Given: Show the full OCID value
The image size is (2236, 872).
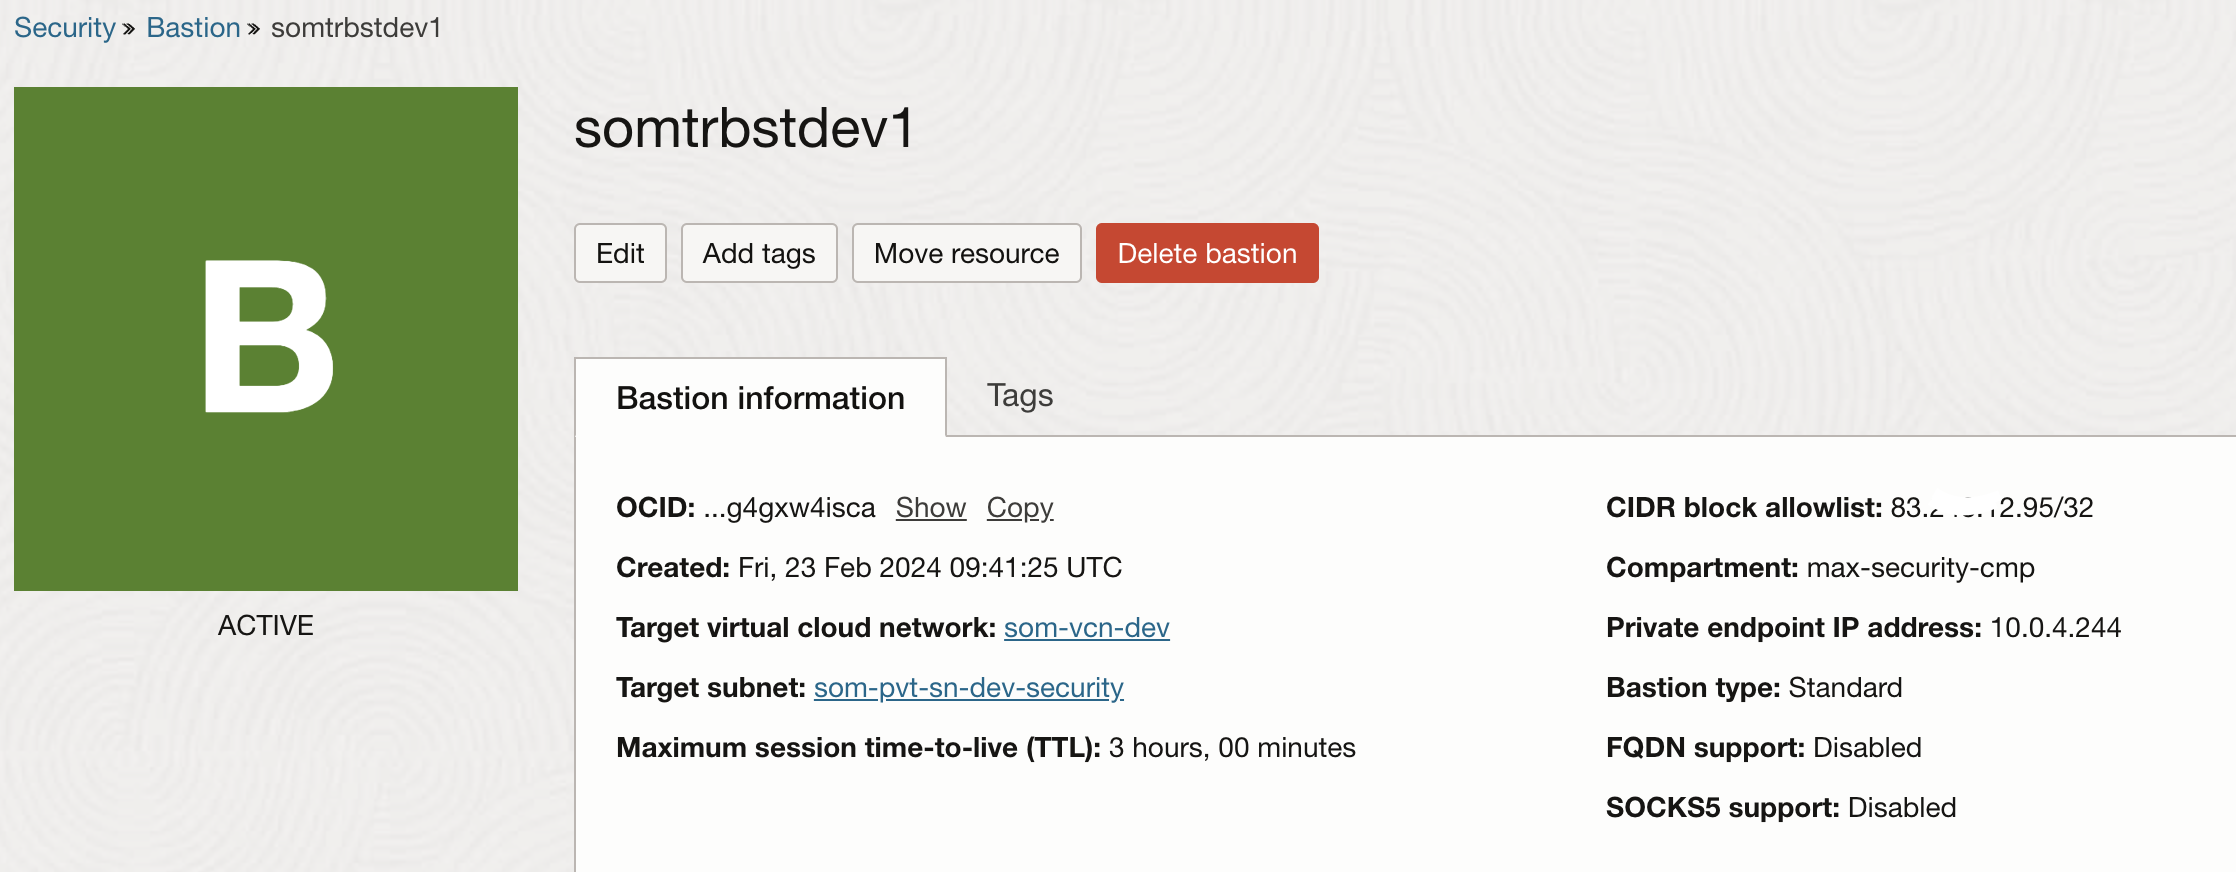Looking at the screenshot, I should tap(930, 508).
